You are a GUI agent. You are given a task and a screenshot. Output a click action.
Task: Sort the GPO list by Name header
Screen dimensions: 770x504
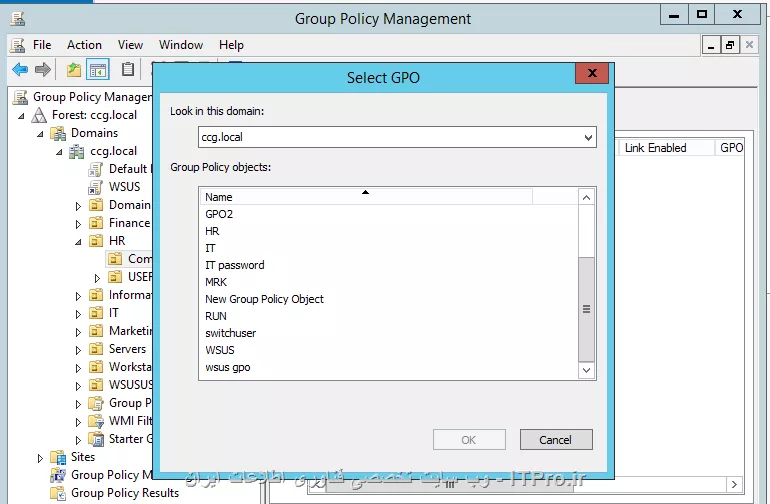(366, 197)
